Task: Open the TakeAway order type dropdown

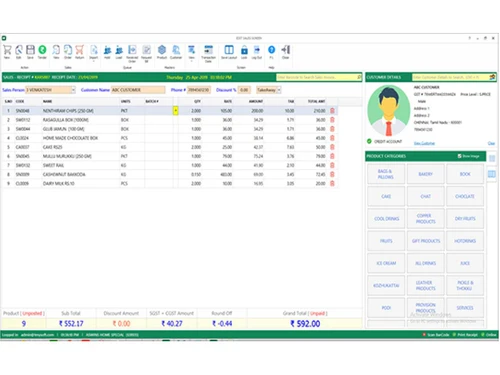Action: coord(279,90)
